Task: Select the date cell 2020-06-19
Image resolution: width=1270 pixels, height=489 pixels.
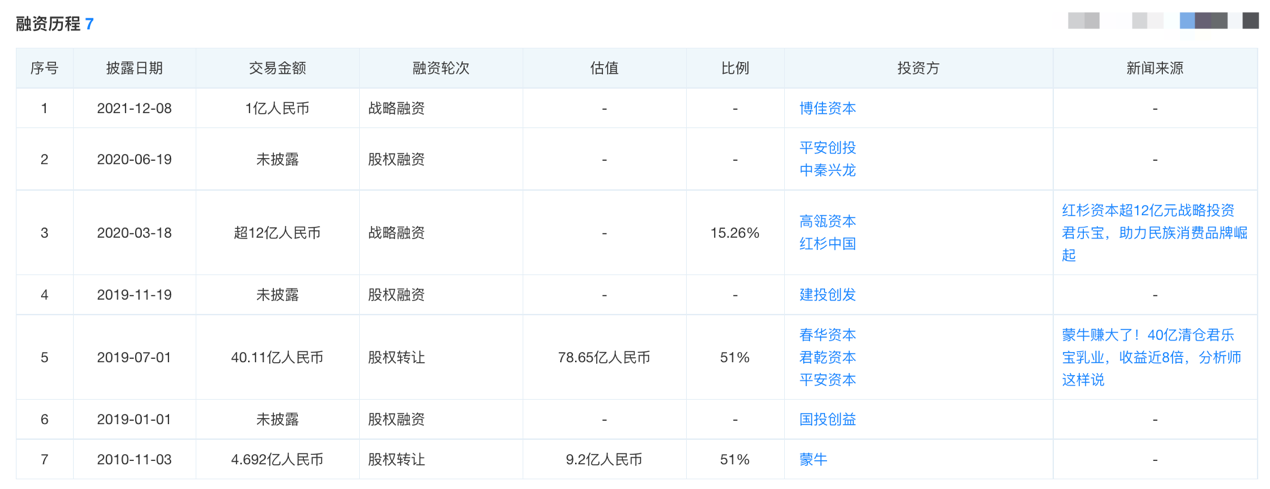Action: click(x=134, y=159)
